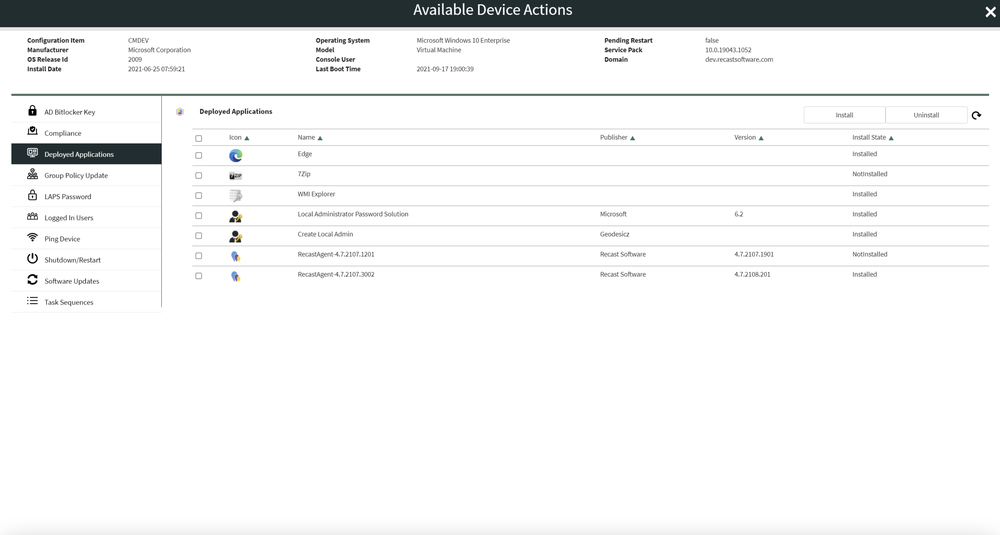The image size is (1000, 535).
Task: Click the Create Local Admin name
Action: click(325, 234)
